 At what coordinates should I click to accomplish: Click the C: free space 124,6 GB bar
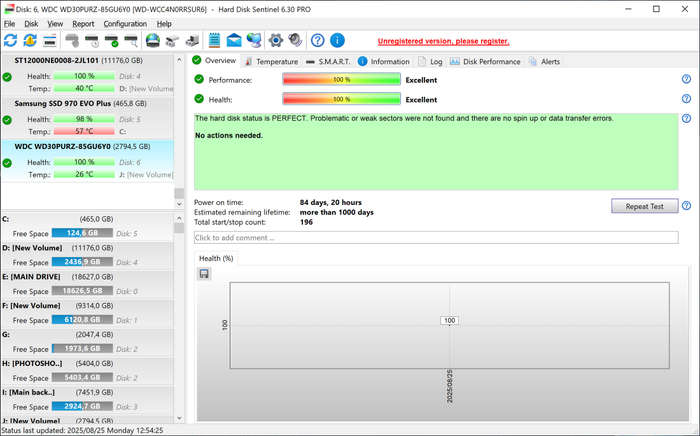[x=82, y=233]
